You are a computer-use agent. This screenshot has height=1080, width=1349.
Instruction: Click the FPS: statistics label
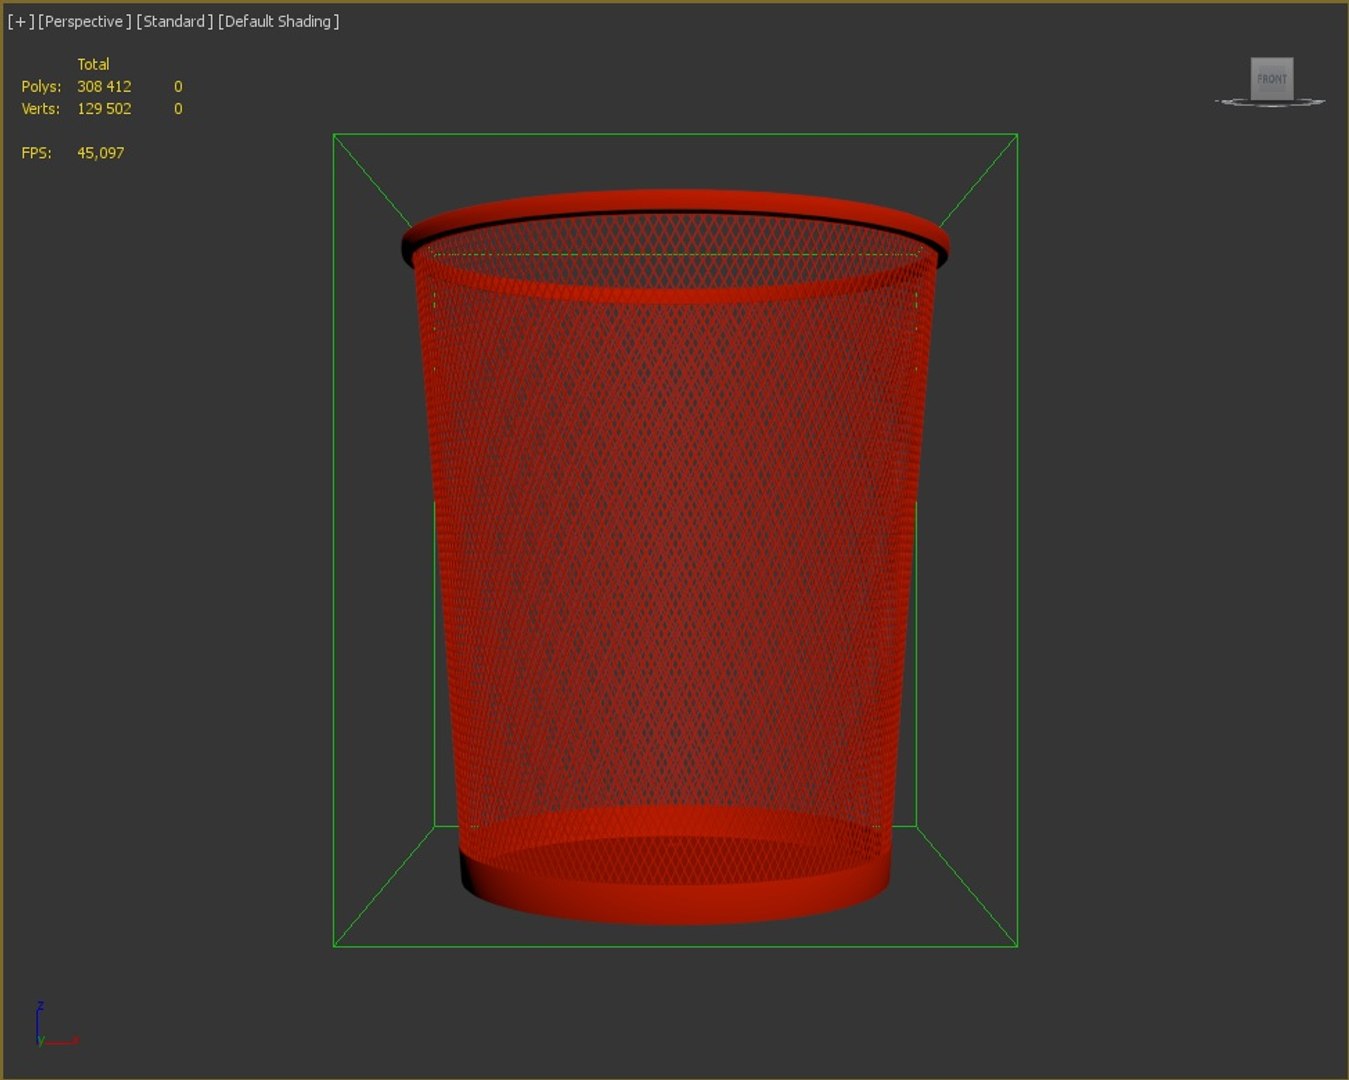click(x=36, y=153)
